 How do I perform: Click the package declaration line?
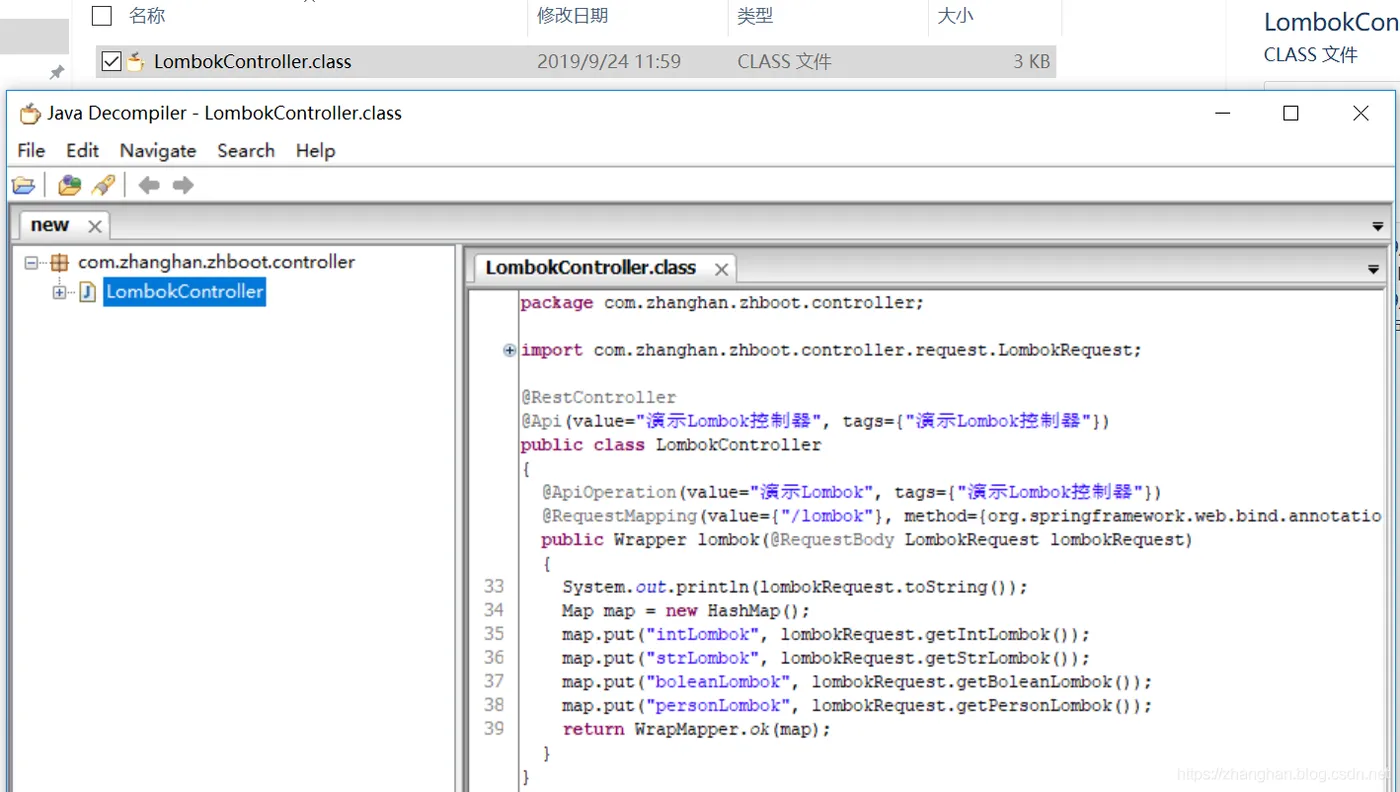[x=722, y=303]
